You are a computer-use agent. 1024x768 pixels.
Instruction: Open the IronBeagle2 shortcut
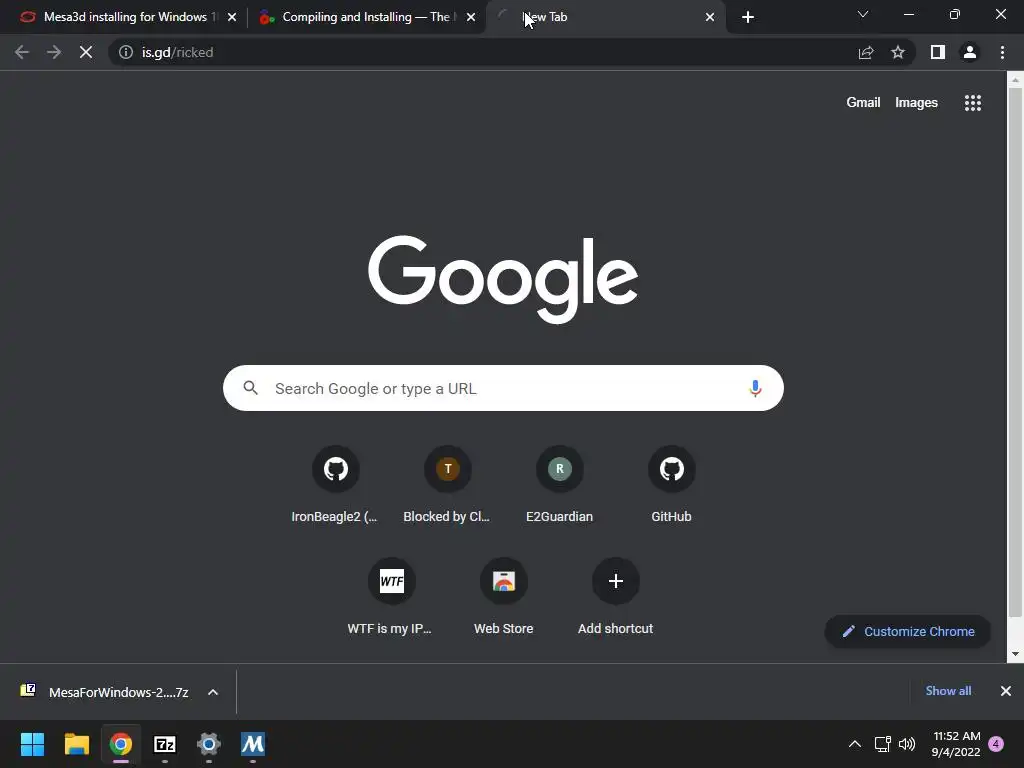(336, 485)
